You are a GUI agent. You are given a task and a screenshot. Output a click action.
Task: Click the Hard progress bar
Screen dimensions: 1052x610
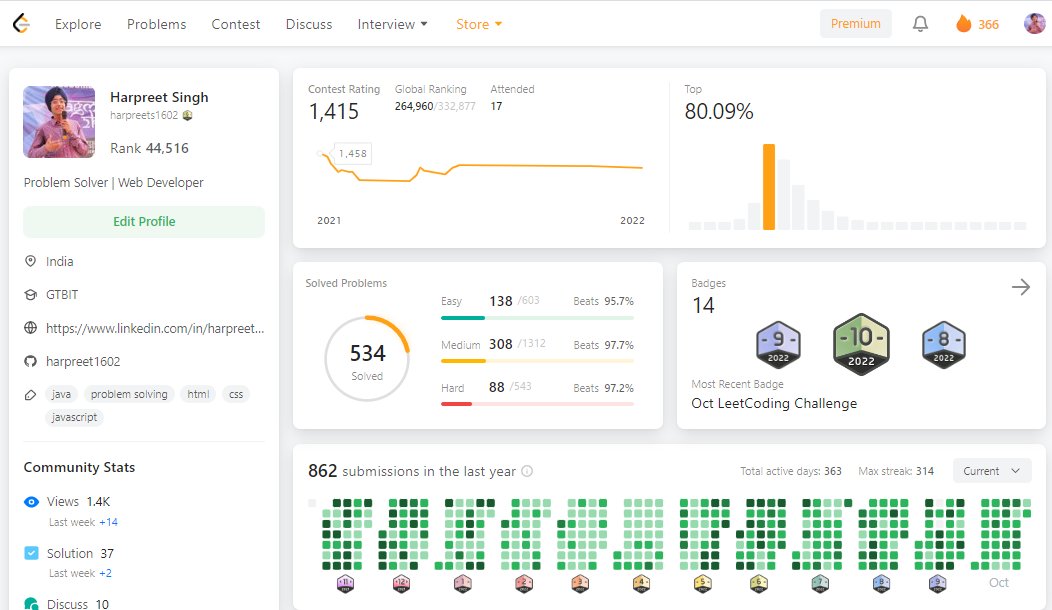pos(537,404)
